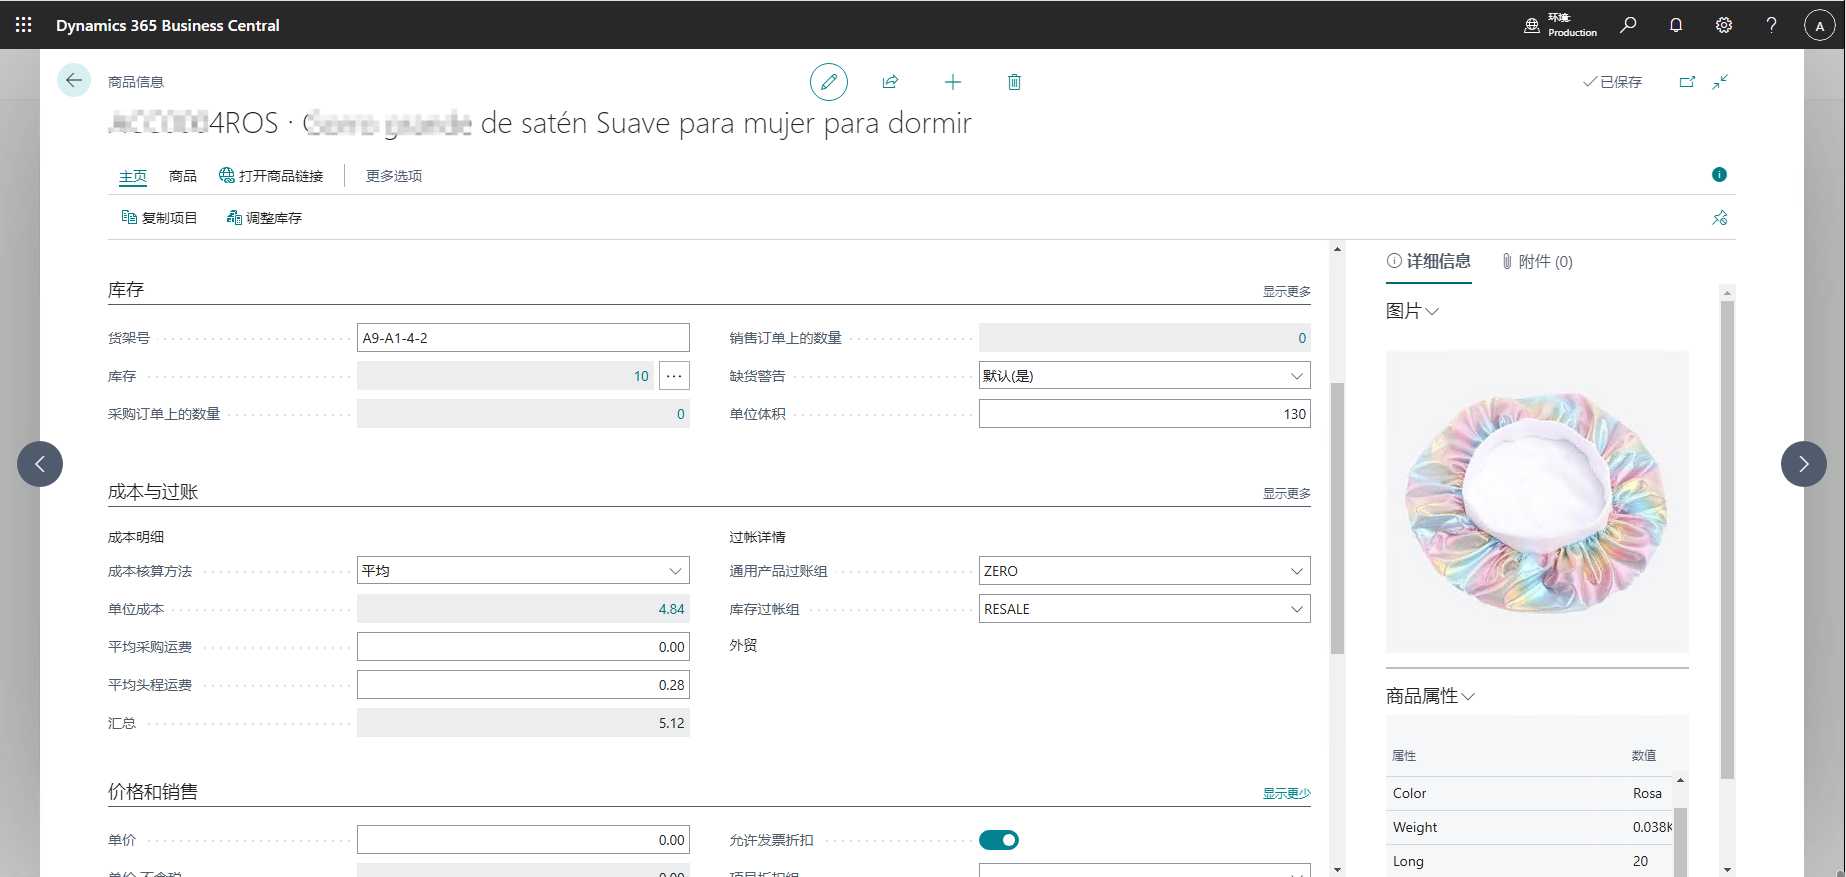This screenshot has width=1846, height=877.
Task: Open the app launcher waffle icon
Action: pyautogui.click(x=24, y=25)
